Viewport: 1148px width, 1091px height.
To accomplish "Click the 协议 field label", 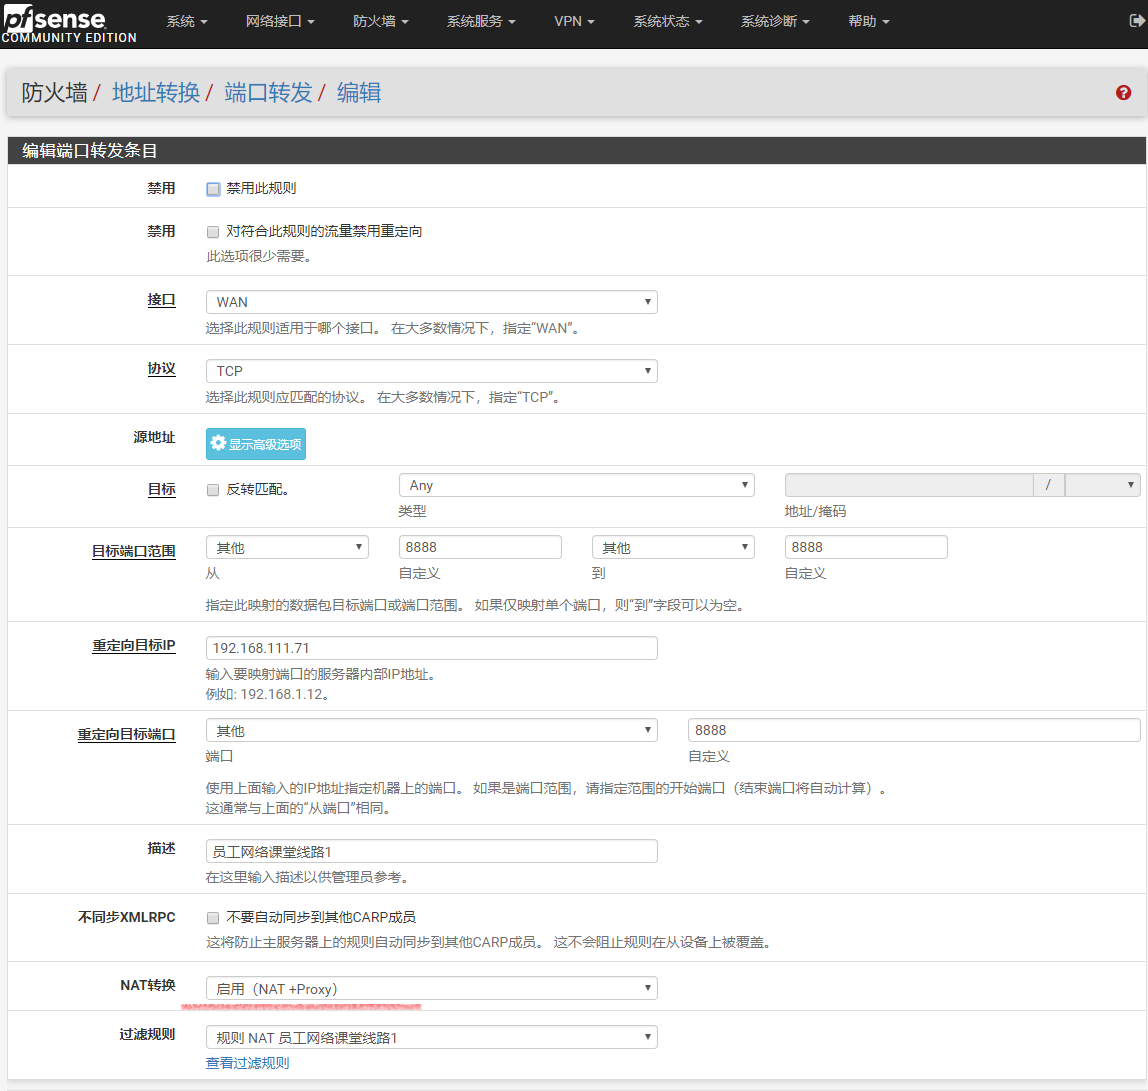I will (161, 369).
